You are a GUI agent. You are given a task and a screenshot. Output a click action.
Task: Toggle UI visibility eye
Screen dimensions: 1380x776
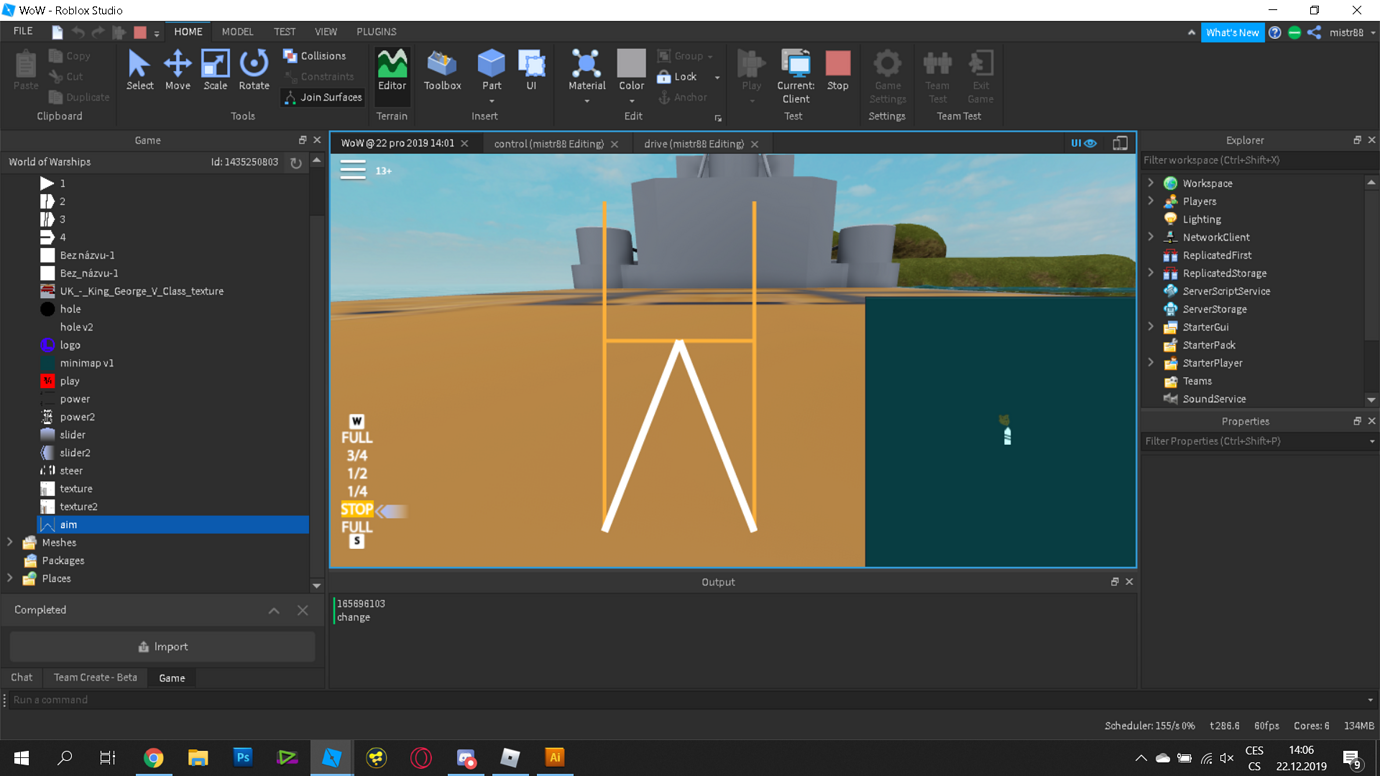(1084, 143)
